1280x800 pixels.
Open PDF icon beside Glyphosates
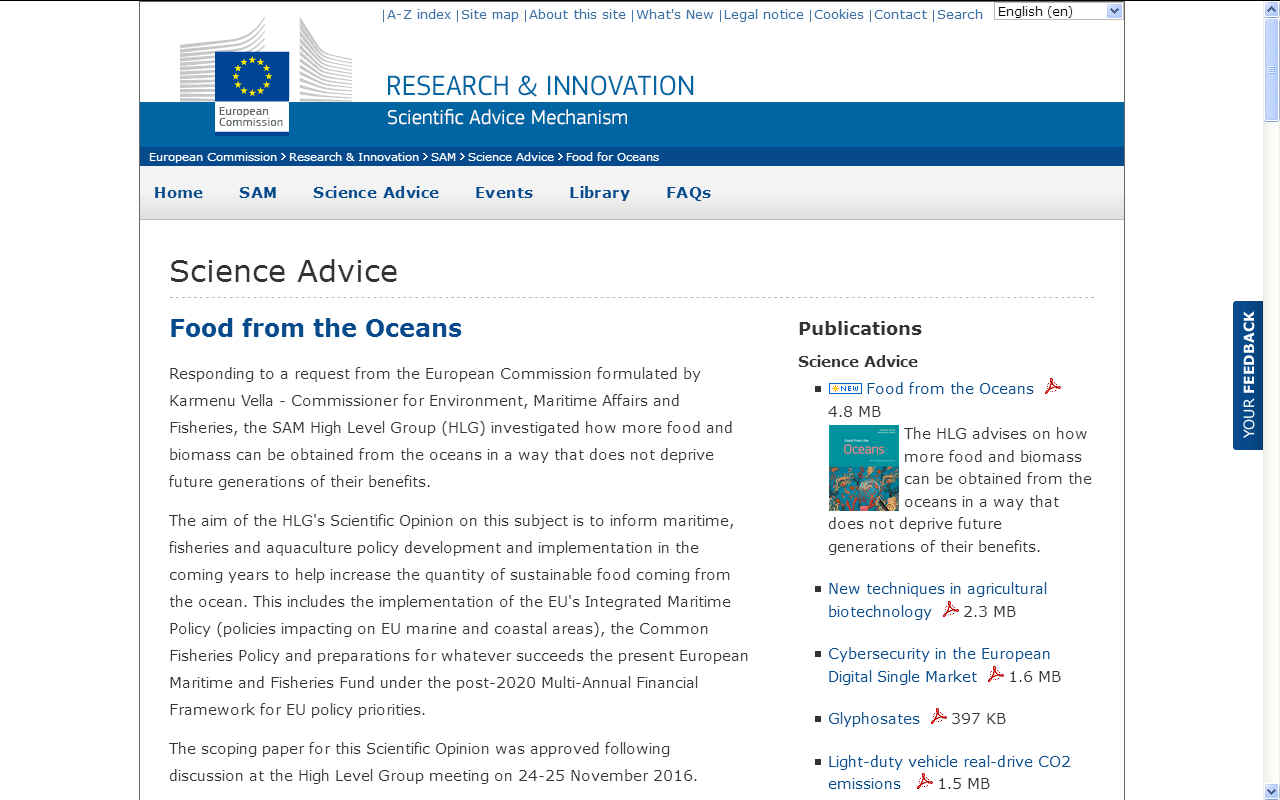click(x=938, y=716)
